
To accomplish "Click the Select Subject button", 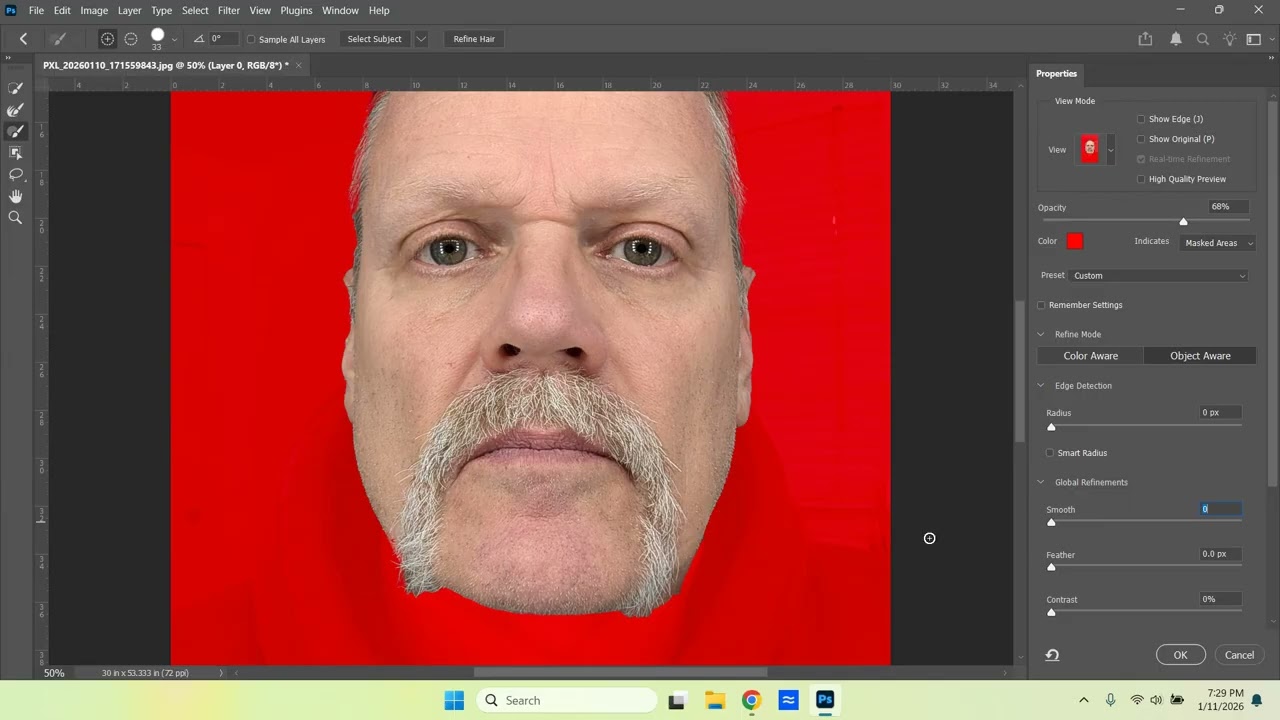I will [x=374, y=39].
